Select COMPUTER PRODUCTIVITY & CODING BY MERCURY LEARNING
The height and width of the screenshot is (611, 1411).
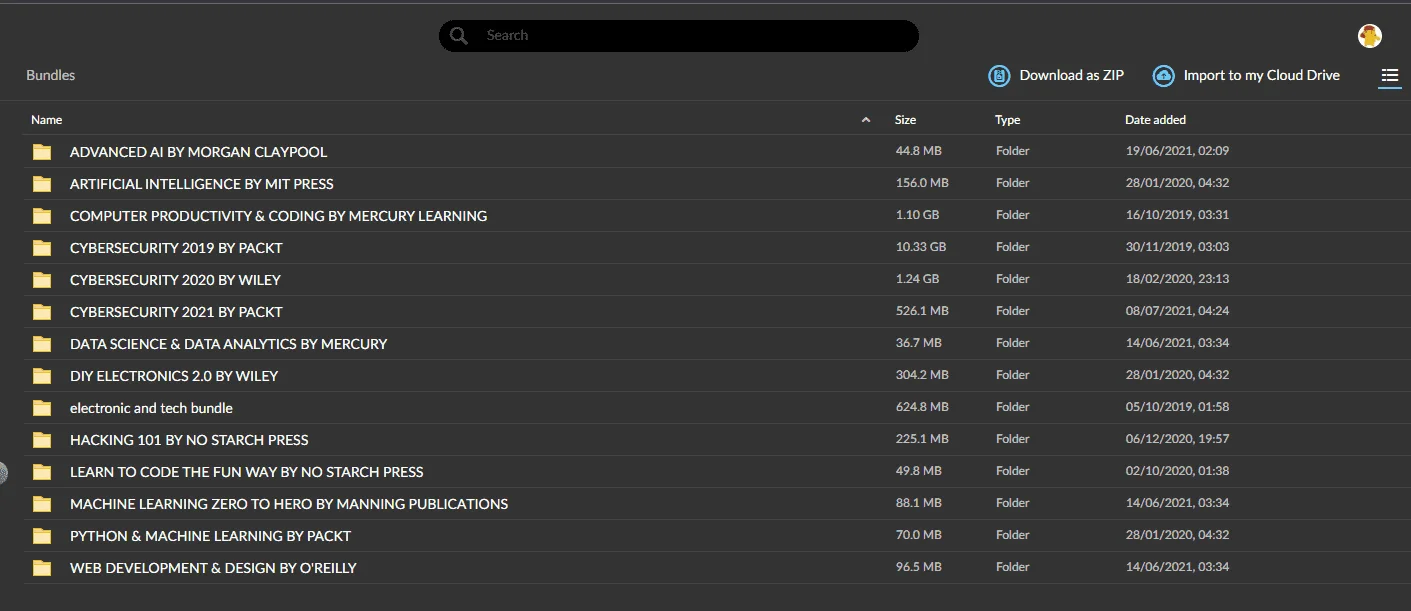click(279, 216)
